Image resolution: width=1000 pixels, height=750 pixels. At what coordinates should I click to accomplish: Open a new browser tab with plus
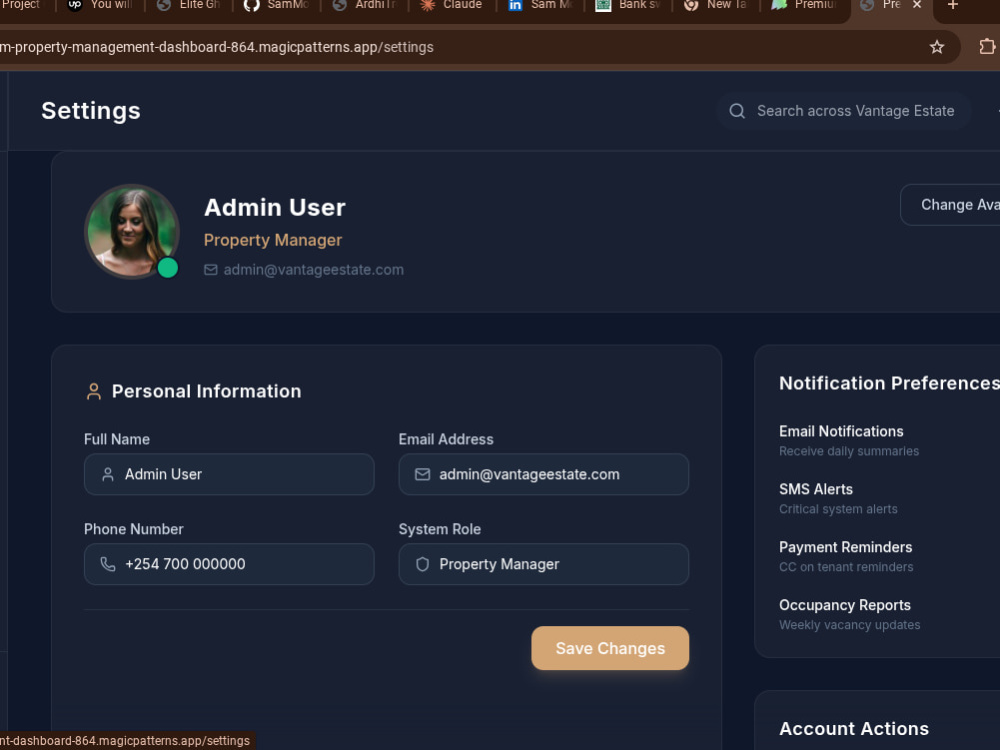point(952,5)
